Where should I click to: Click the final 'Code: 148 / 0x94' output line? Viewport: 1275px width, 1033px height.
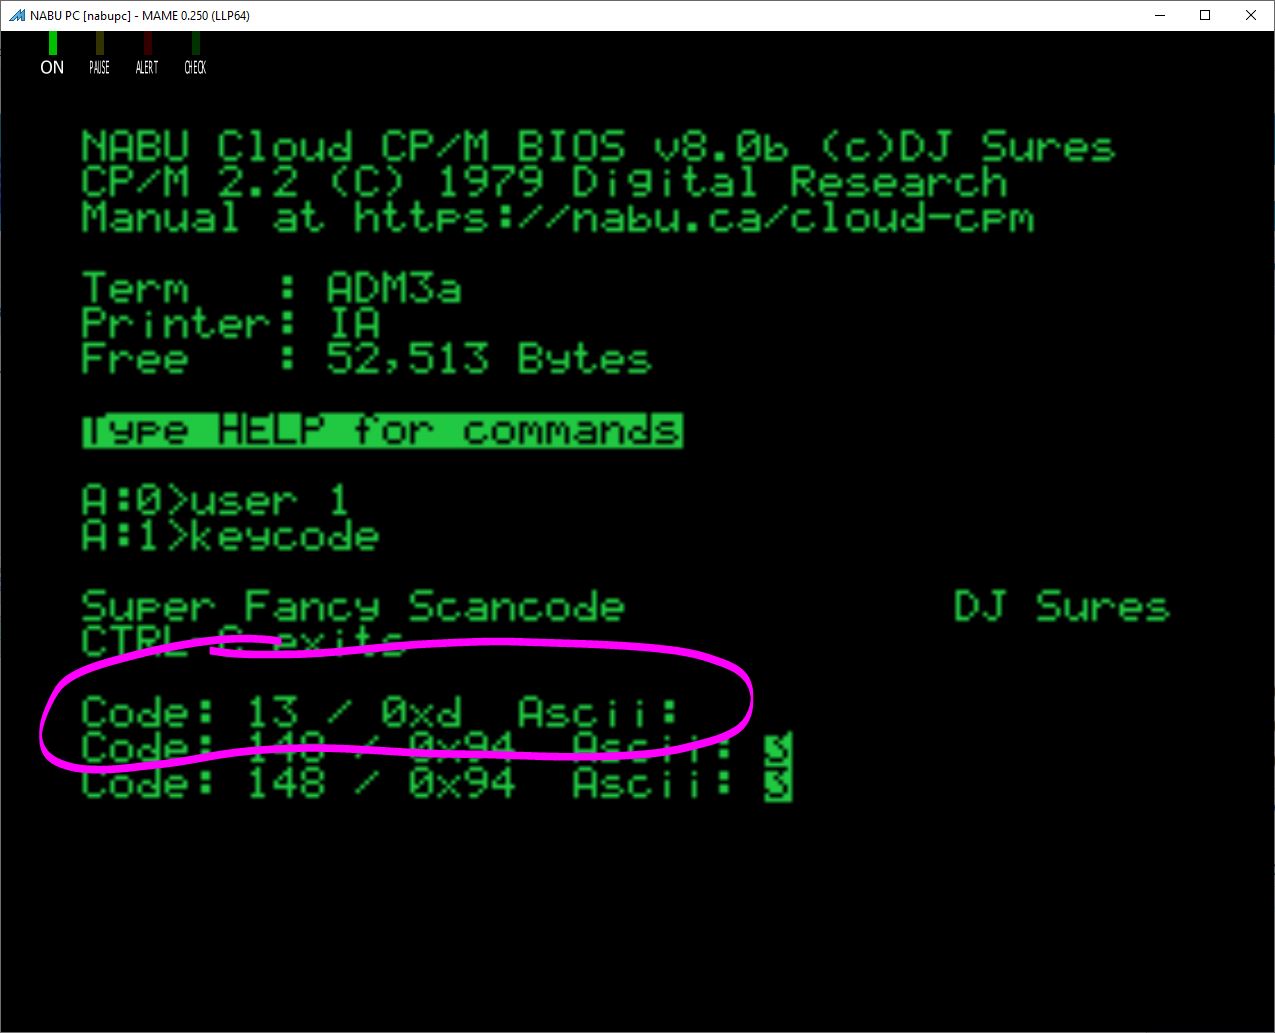click(x=436, y=783)
